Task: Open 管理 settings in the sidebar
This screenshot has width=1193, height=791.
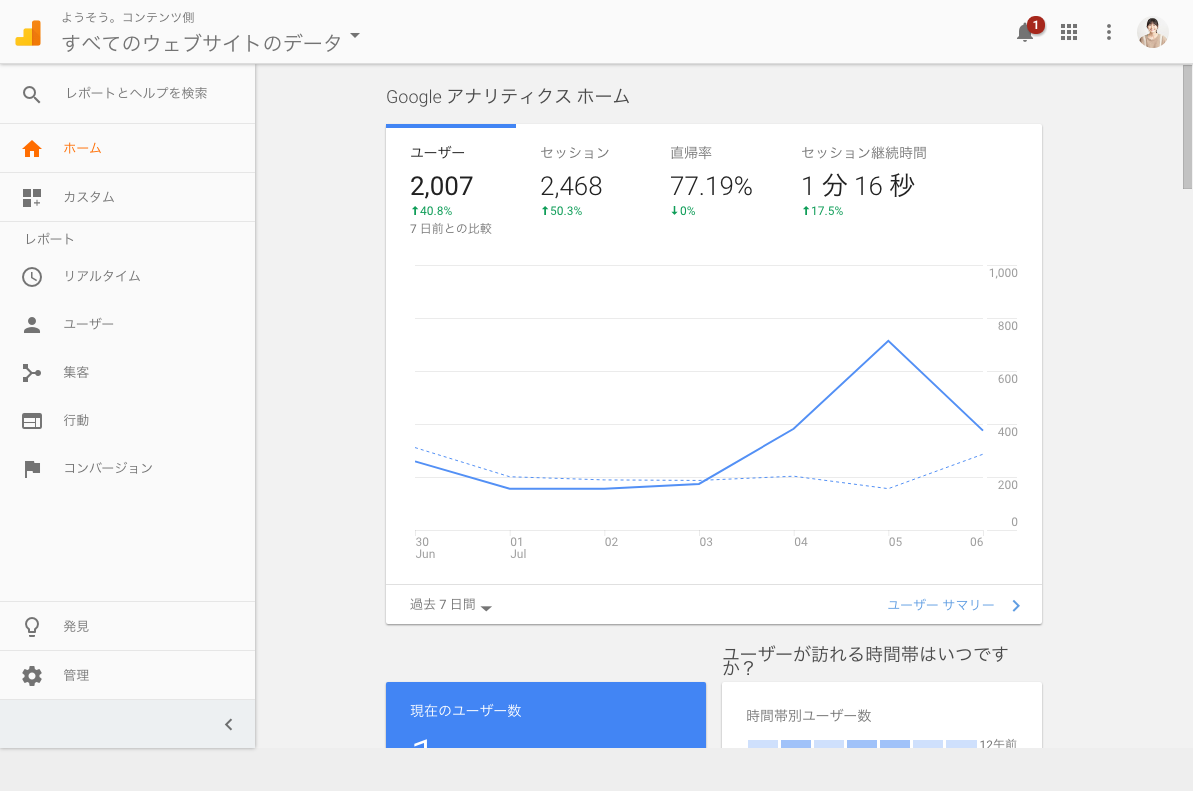Action: tap(128, 675)
